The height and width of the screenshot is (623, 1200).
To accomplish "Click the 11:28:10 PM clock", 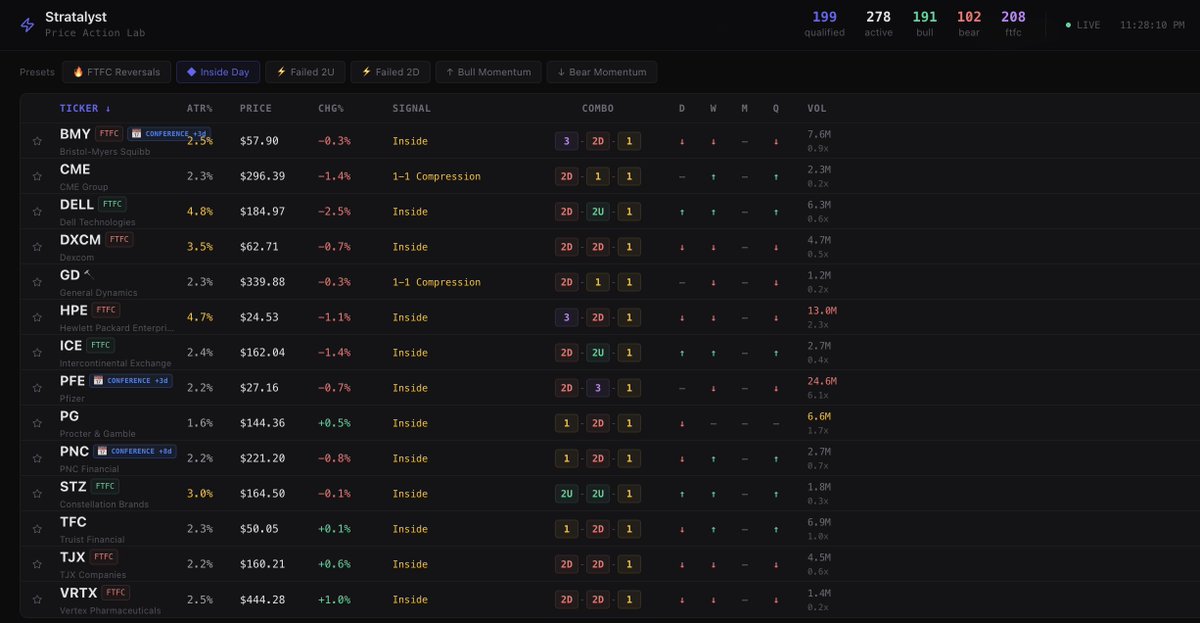I will click(1150, 25).
